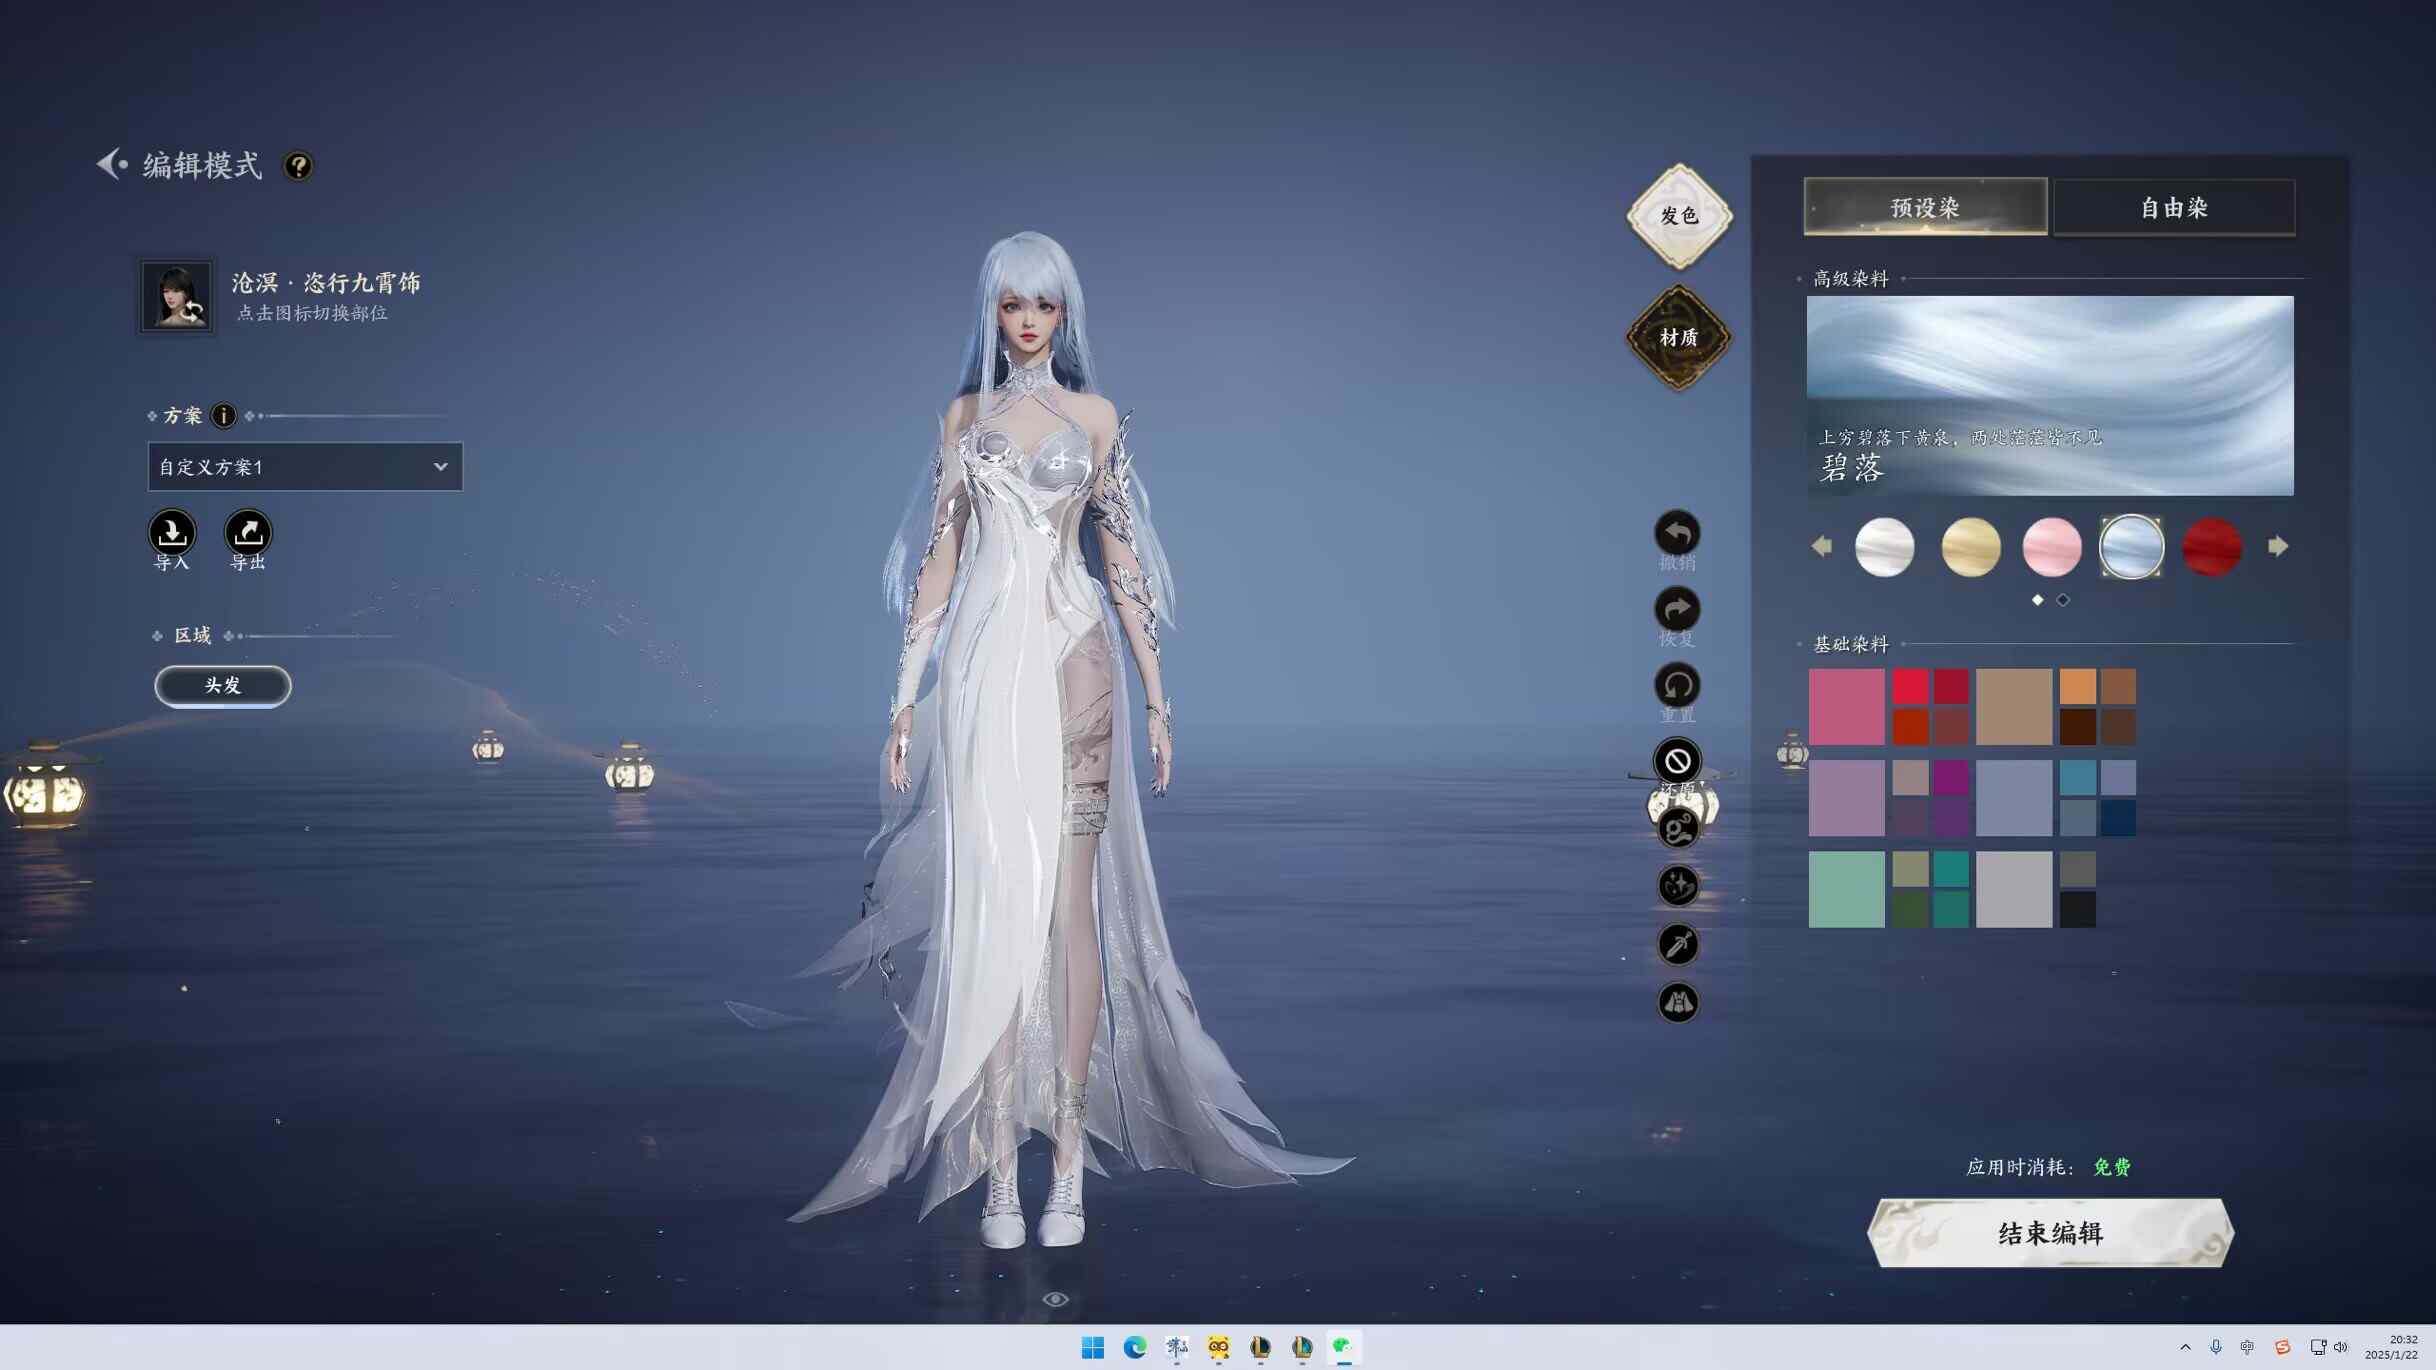This screenshot has height=1370, width=2436.
Task: Expand hidden system tray icons chevron
Action: point(2185,1348)
